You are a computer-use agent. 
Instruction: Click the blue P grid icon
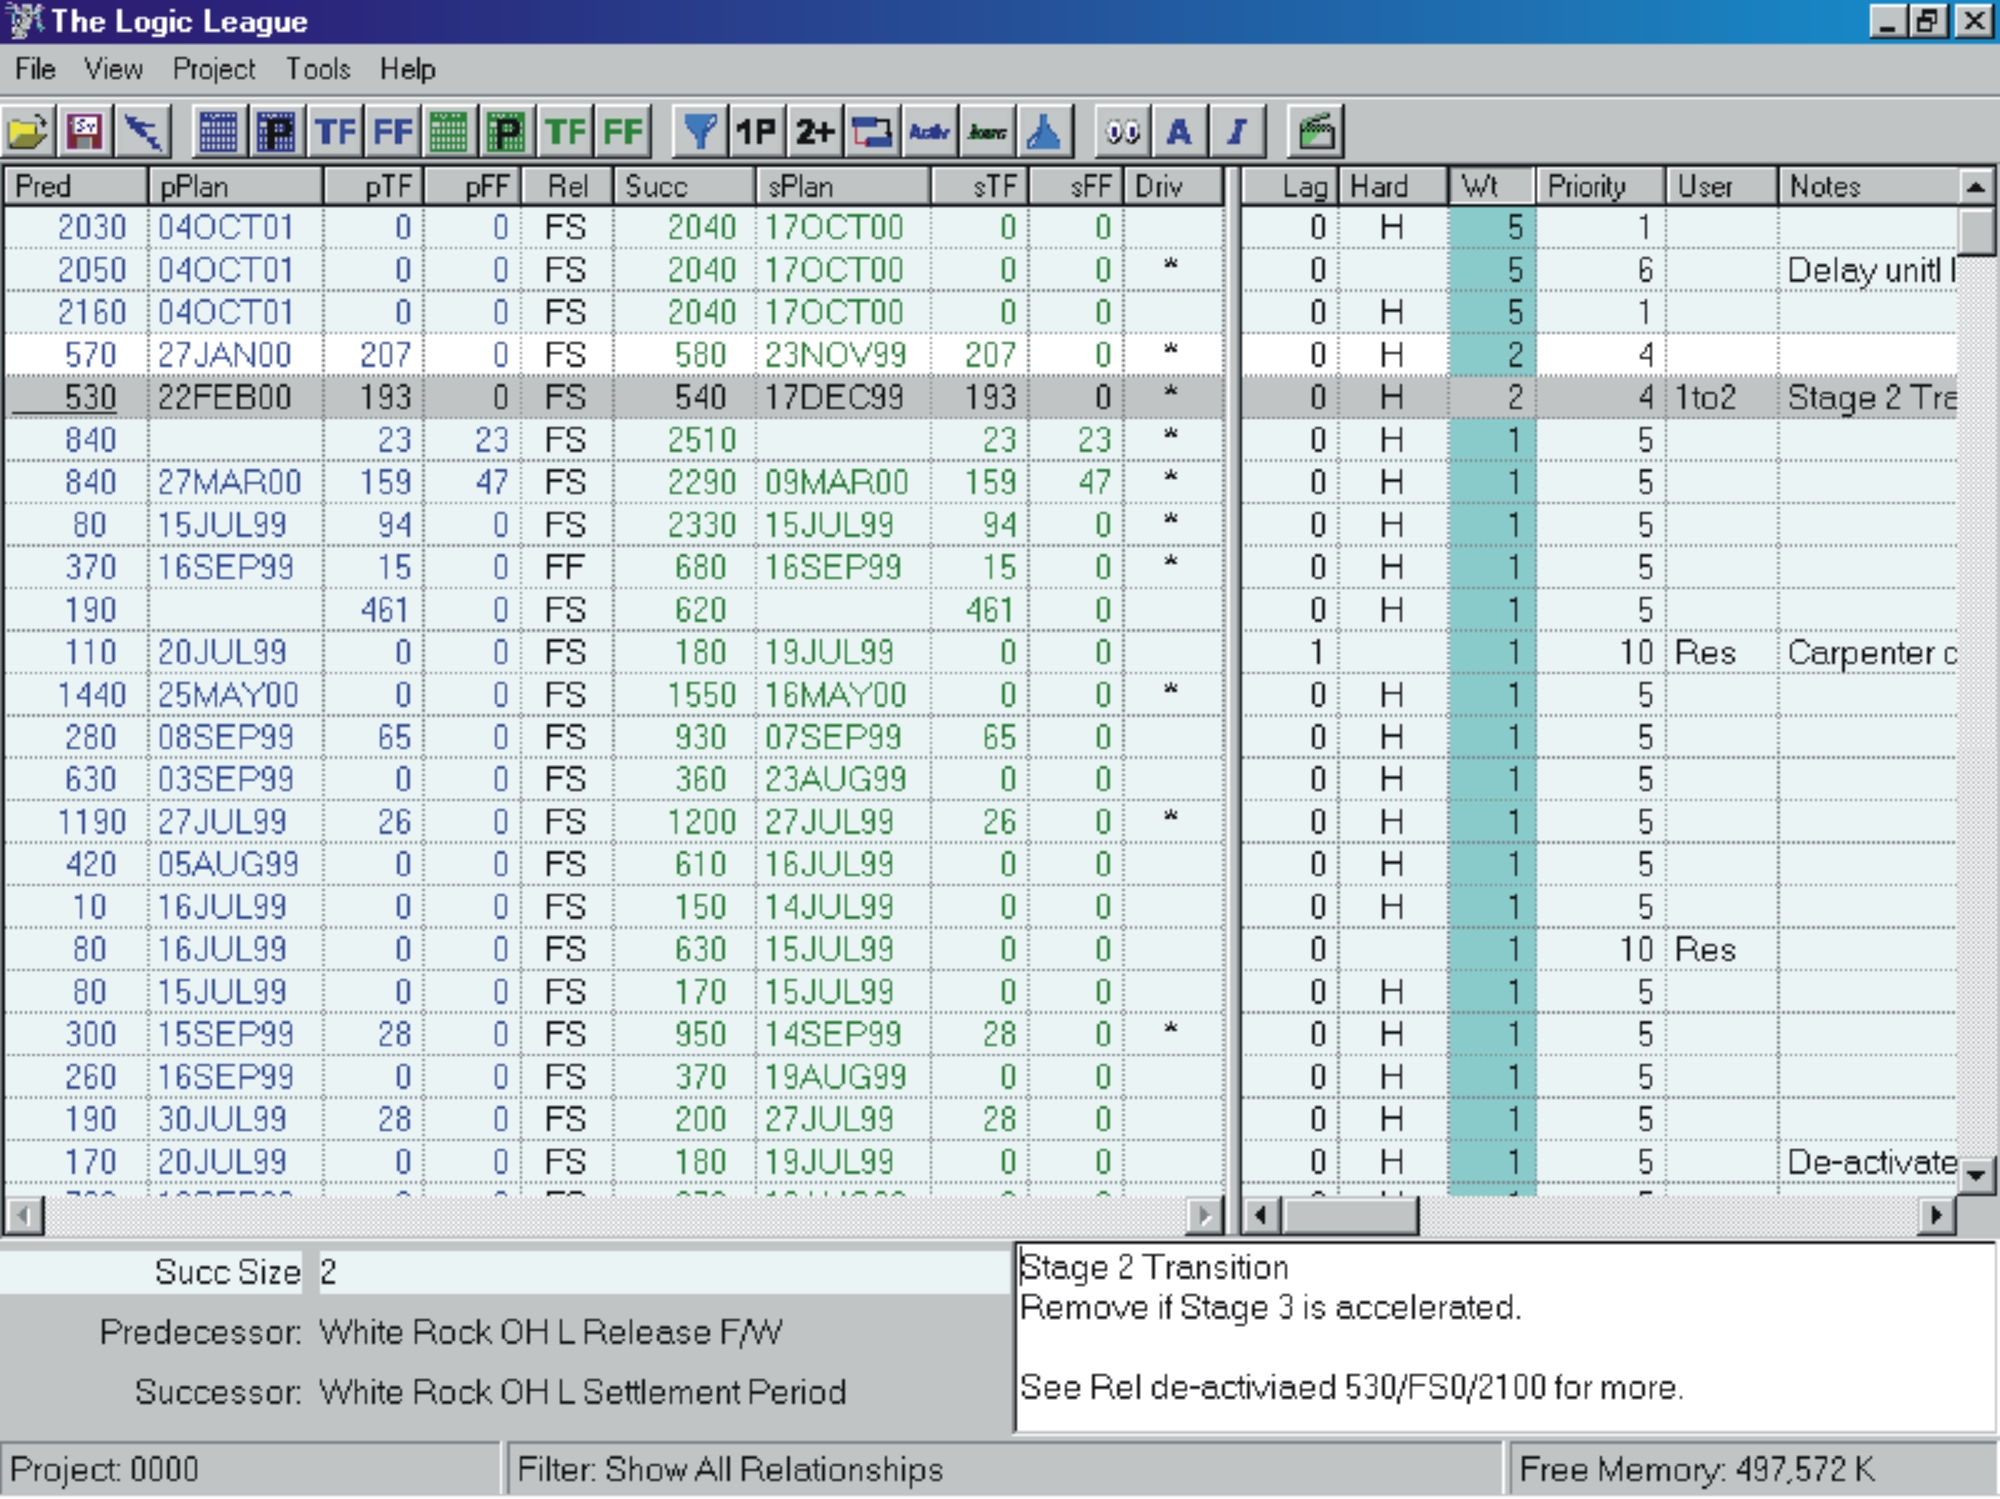click(x=276, y=131)
